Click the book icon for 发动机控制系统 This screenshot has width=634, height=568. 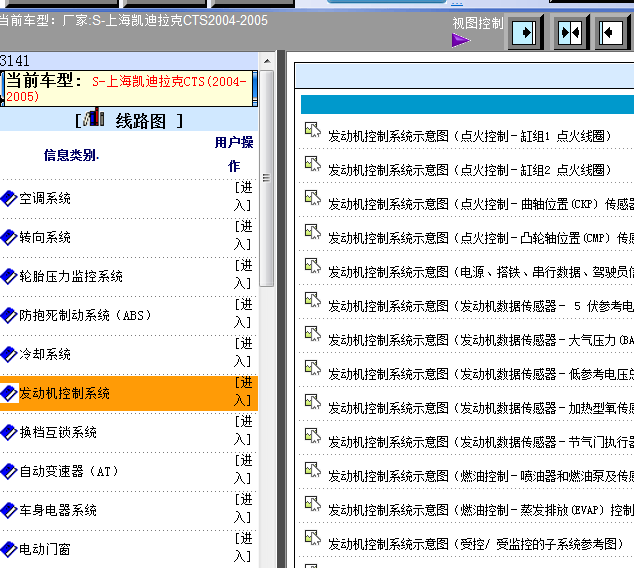pyautogui.click(x=8, y=393)
